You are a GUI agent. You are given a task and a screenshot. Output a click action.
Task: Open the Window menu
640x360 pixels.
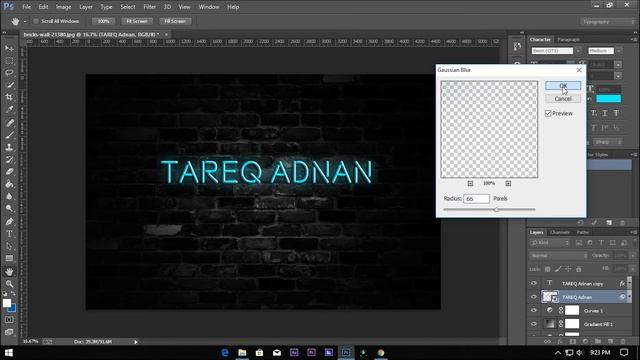209,7
